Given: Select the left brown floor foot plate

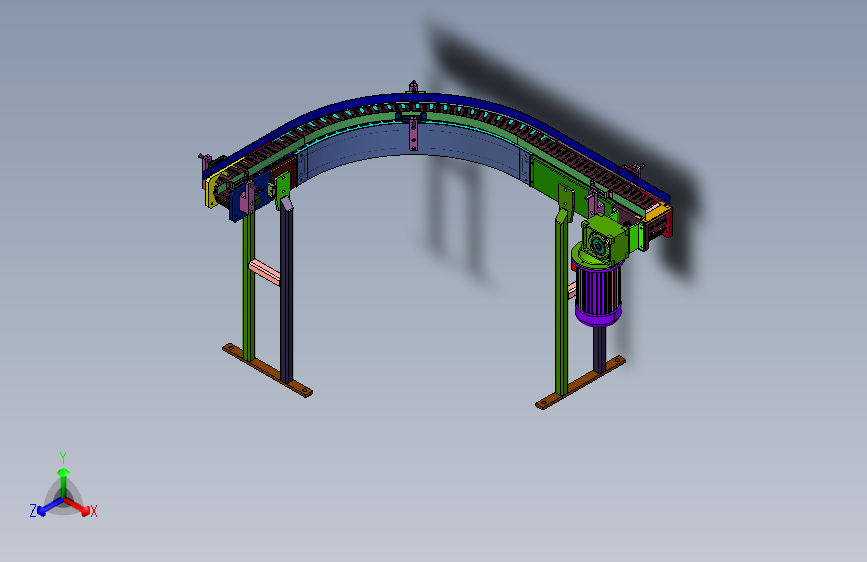Looking at the screenshot, I should coord(267,370).
